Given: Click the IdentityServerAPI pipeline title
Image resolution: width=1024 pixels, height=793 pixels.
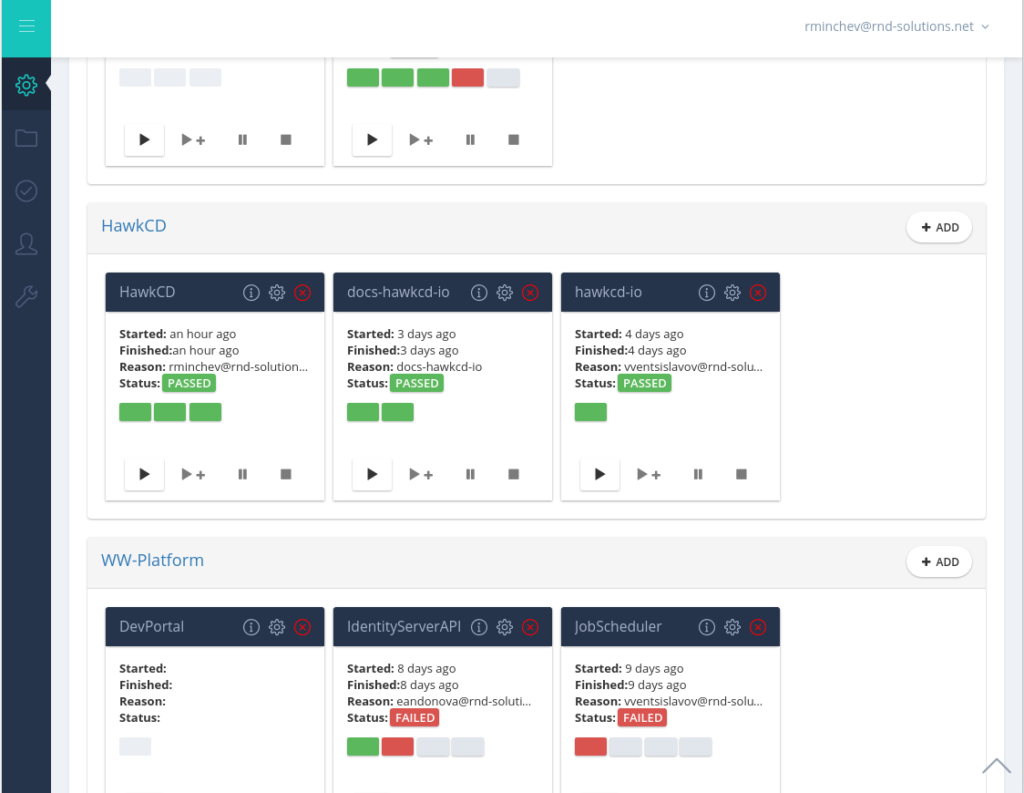Looking at the screenshot, I should coord(404,626).
